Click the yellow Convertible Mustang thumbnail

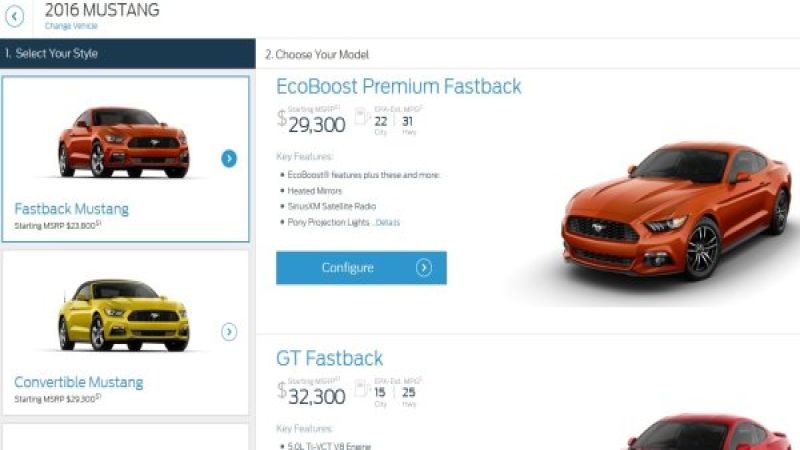pos(123,315)
